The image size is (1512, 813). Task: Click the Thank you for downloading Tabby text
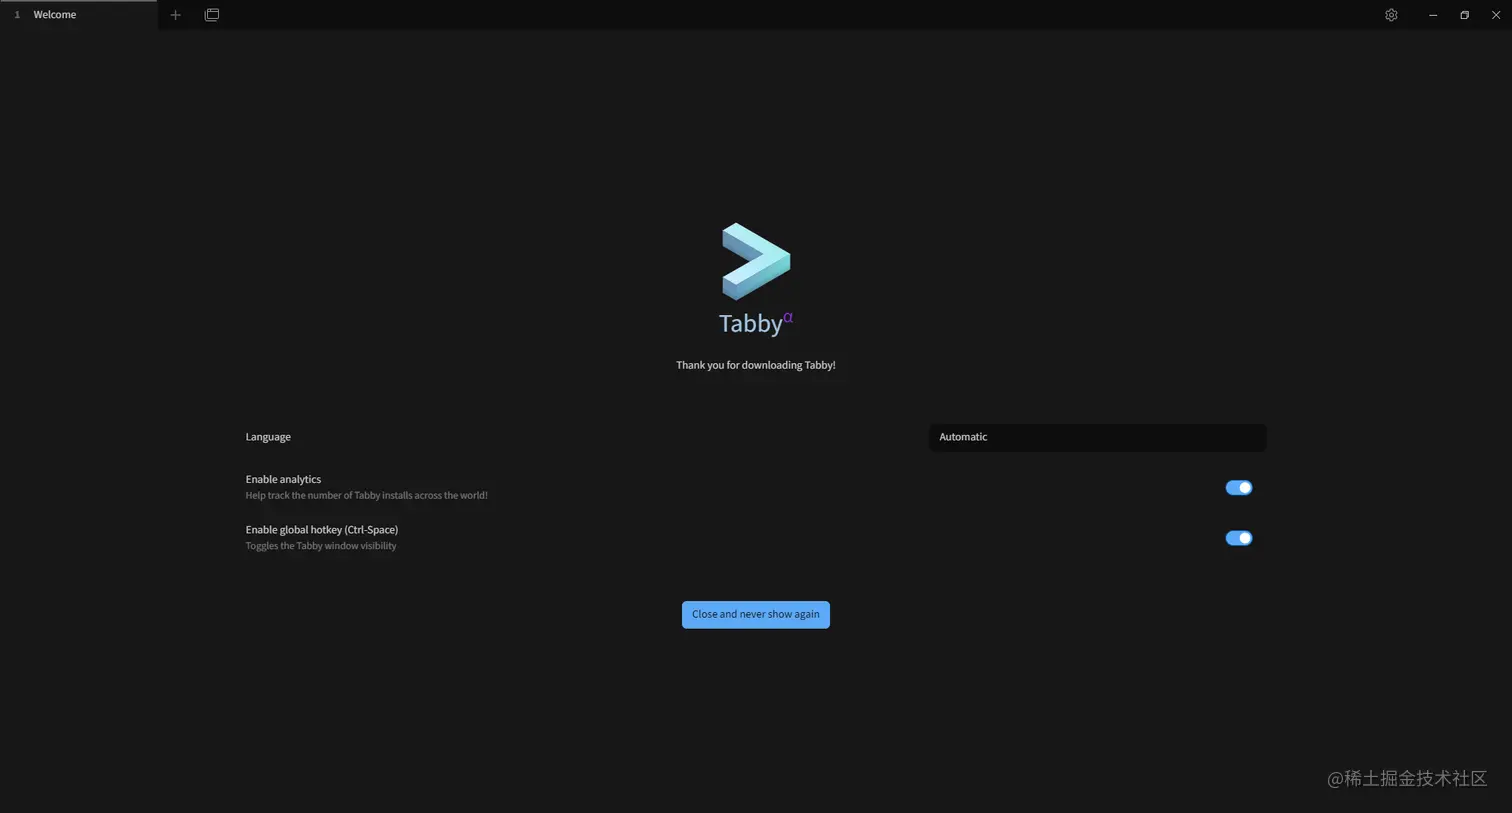pos(755,365)
